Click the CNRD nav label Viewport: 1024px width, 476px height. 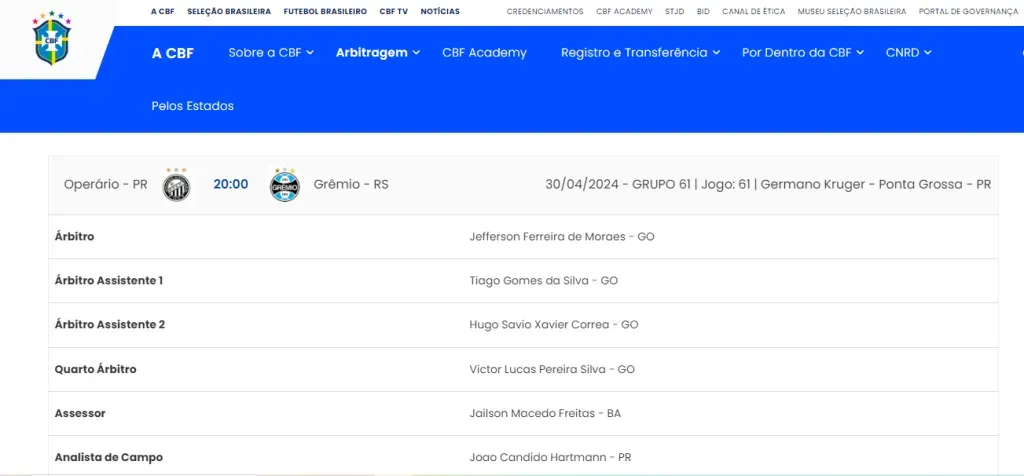coord(903,53)
